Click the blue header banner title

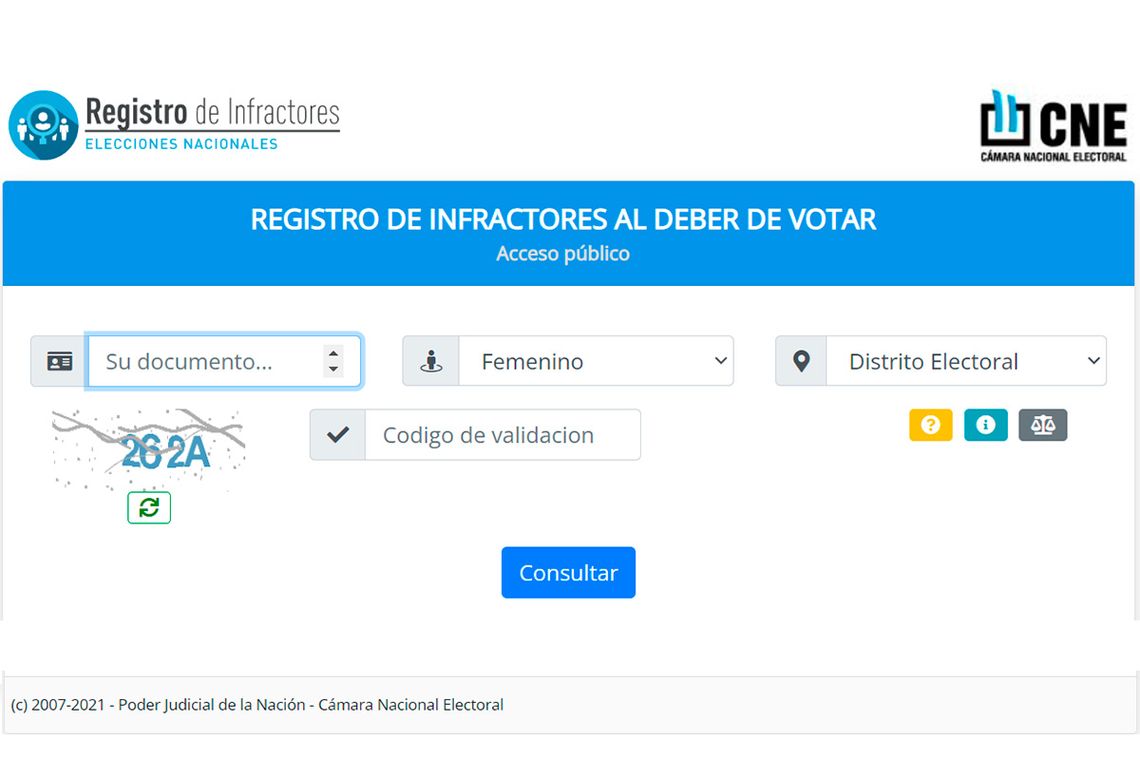coord(563,220)
